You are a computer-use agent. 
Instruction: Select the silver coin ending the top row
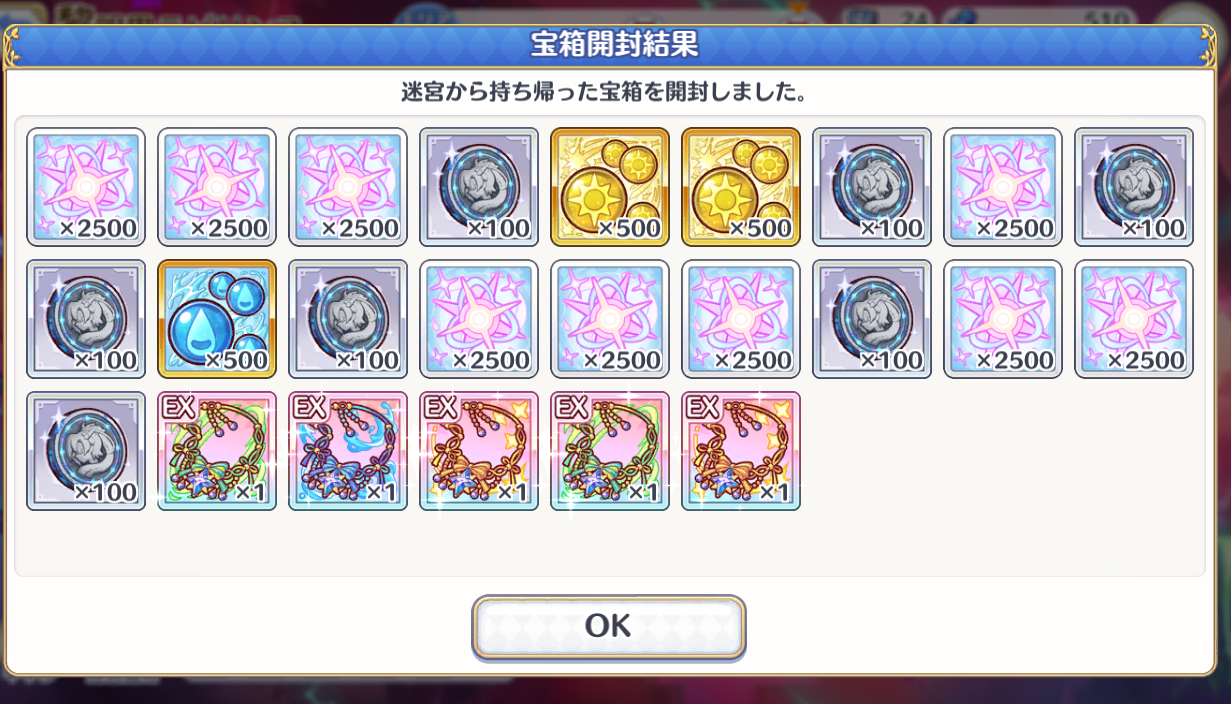point(1134,187)
